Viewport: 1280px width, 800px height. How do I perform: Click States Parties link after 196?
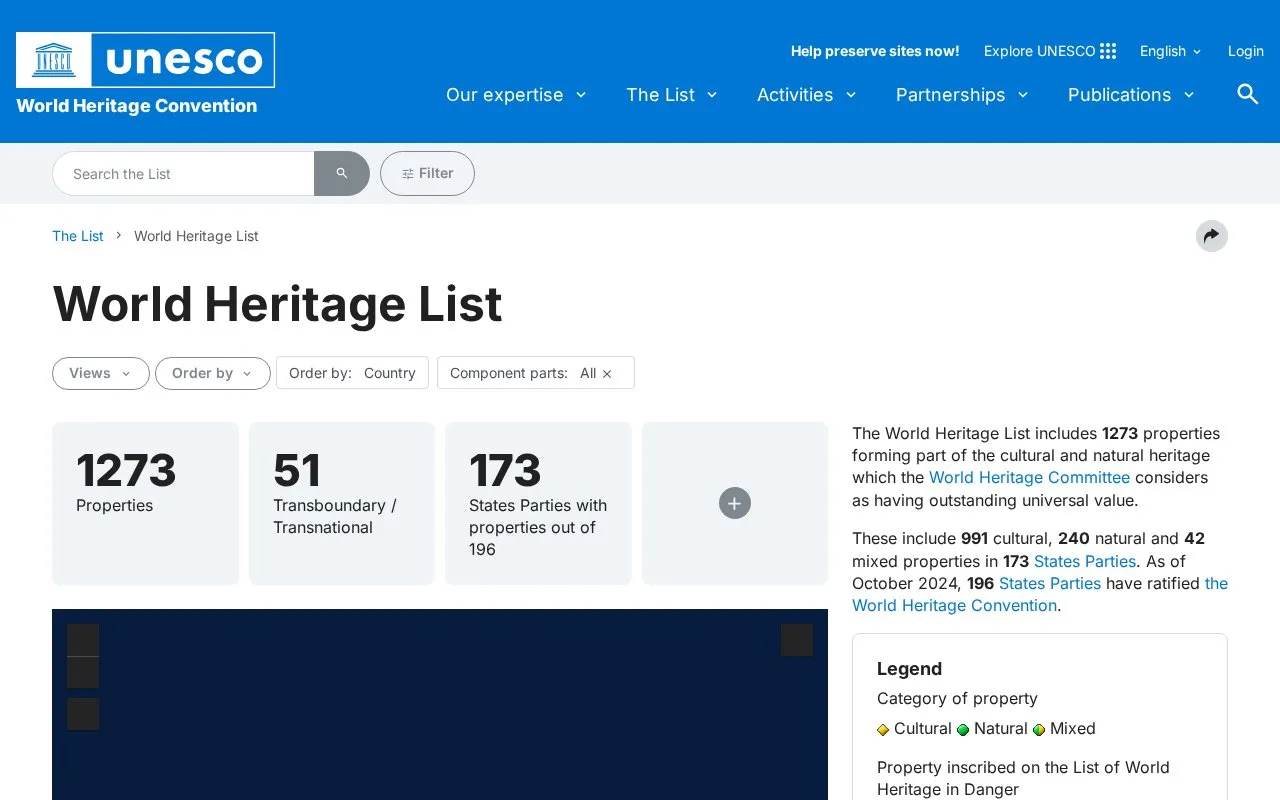click(x=1050, y=584)
